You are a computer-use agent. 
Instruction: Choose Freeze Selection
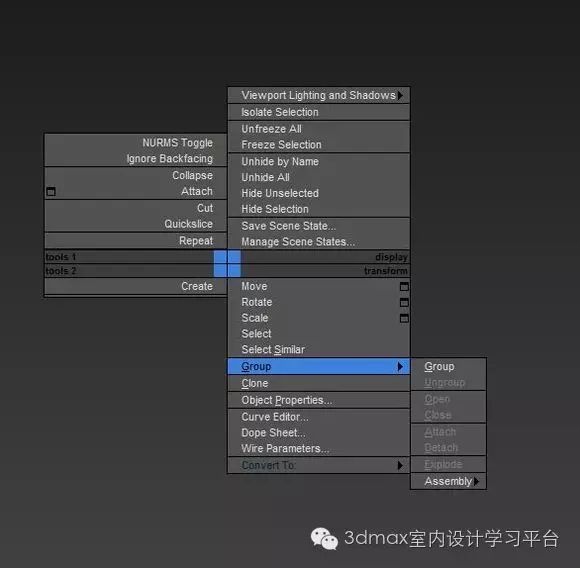[318, 145]
